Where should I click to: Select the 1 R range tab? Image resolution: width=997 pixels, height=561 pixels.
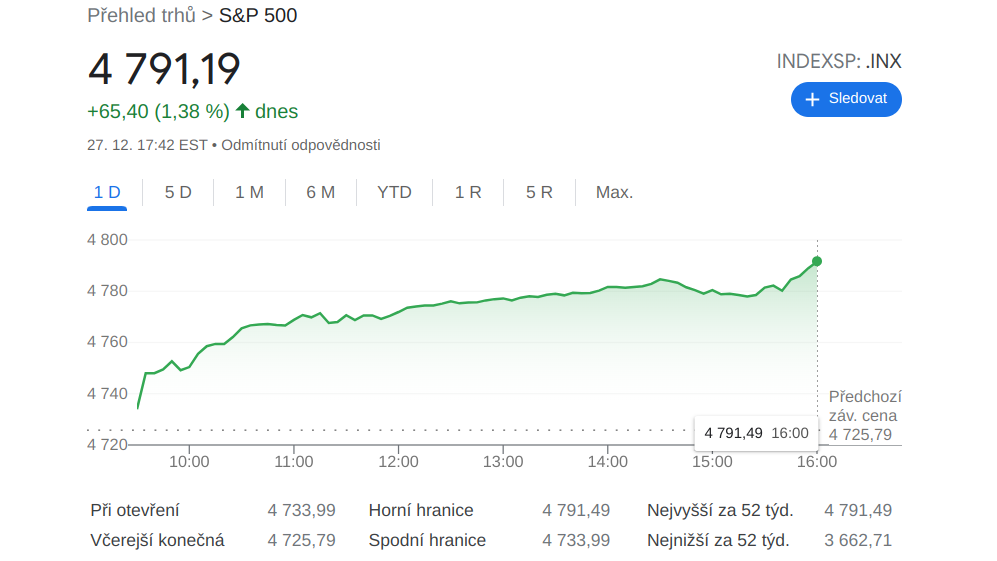(x=468, y=193)
